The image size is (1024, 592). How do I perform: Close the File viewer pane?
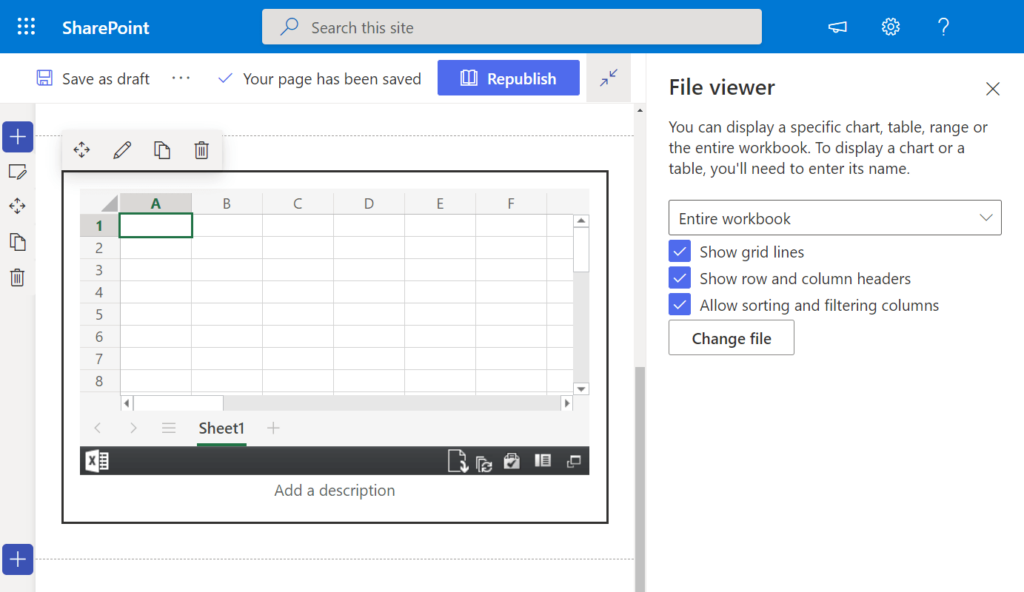coord(993,89)
